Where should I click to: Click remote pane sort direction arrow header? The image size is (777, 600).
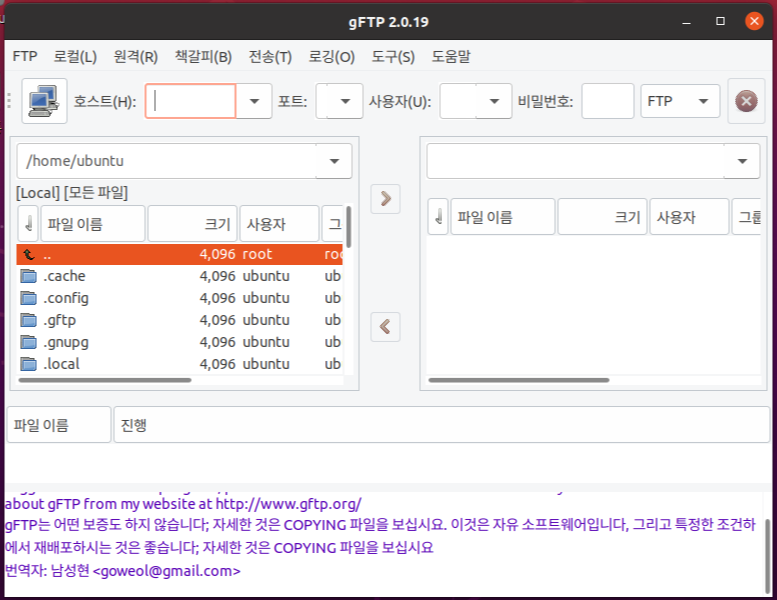tap(438, 217)
